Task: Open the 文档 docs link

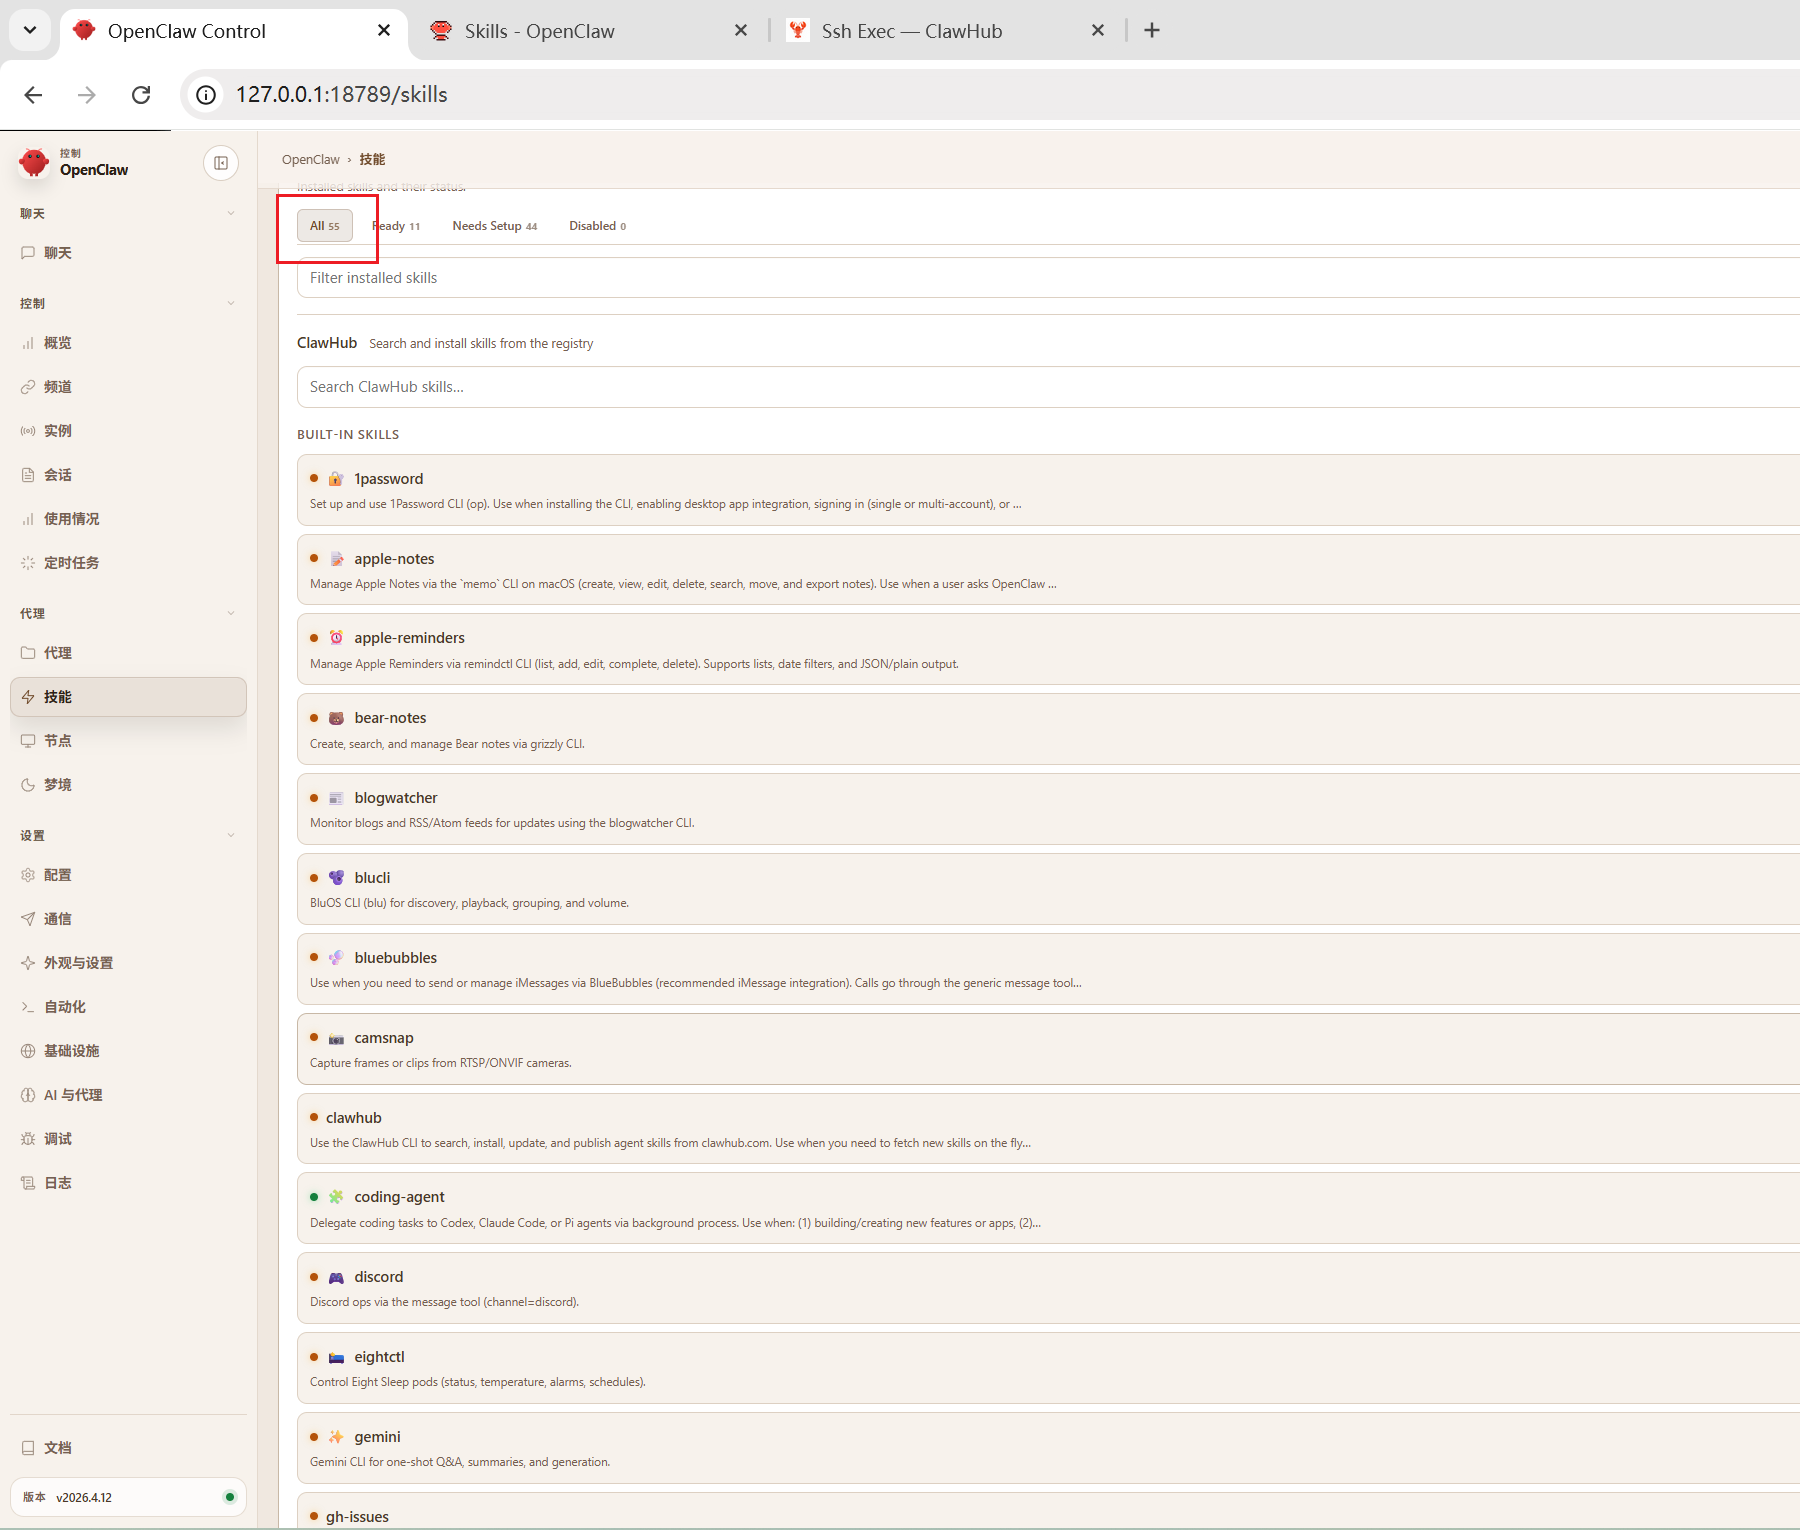Action: pyautogui.click(x=128, y=1448)
